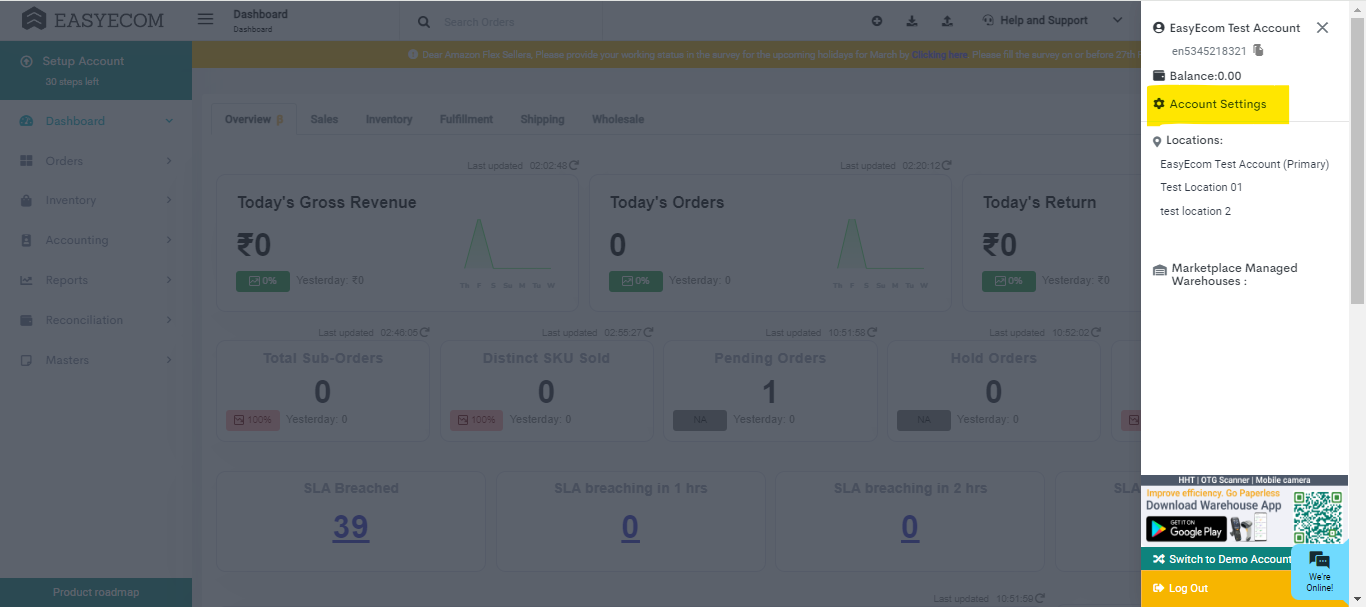Select test location 2

point(1195,211)
